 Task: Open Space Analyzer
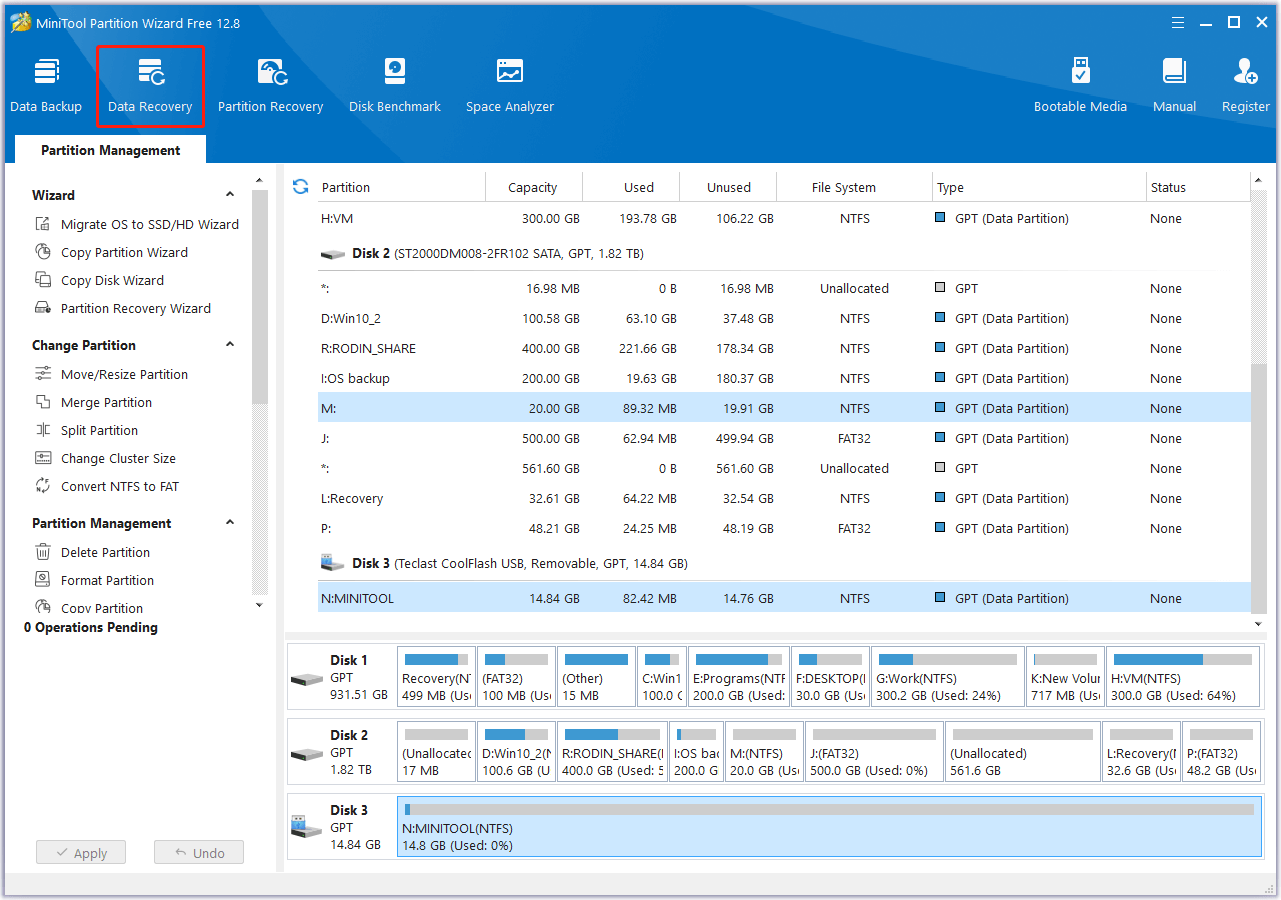(510, 86)
